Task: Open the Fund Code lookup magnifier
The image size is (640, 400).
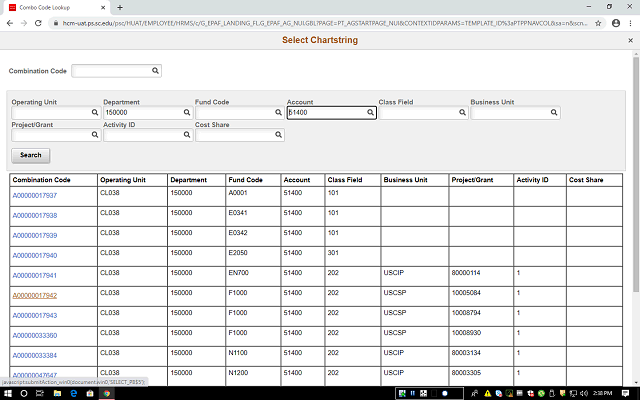Action: pos(278,112)
